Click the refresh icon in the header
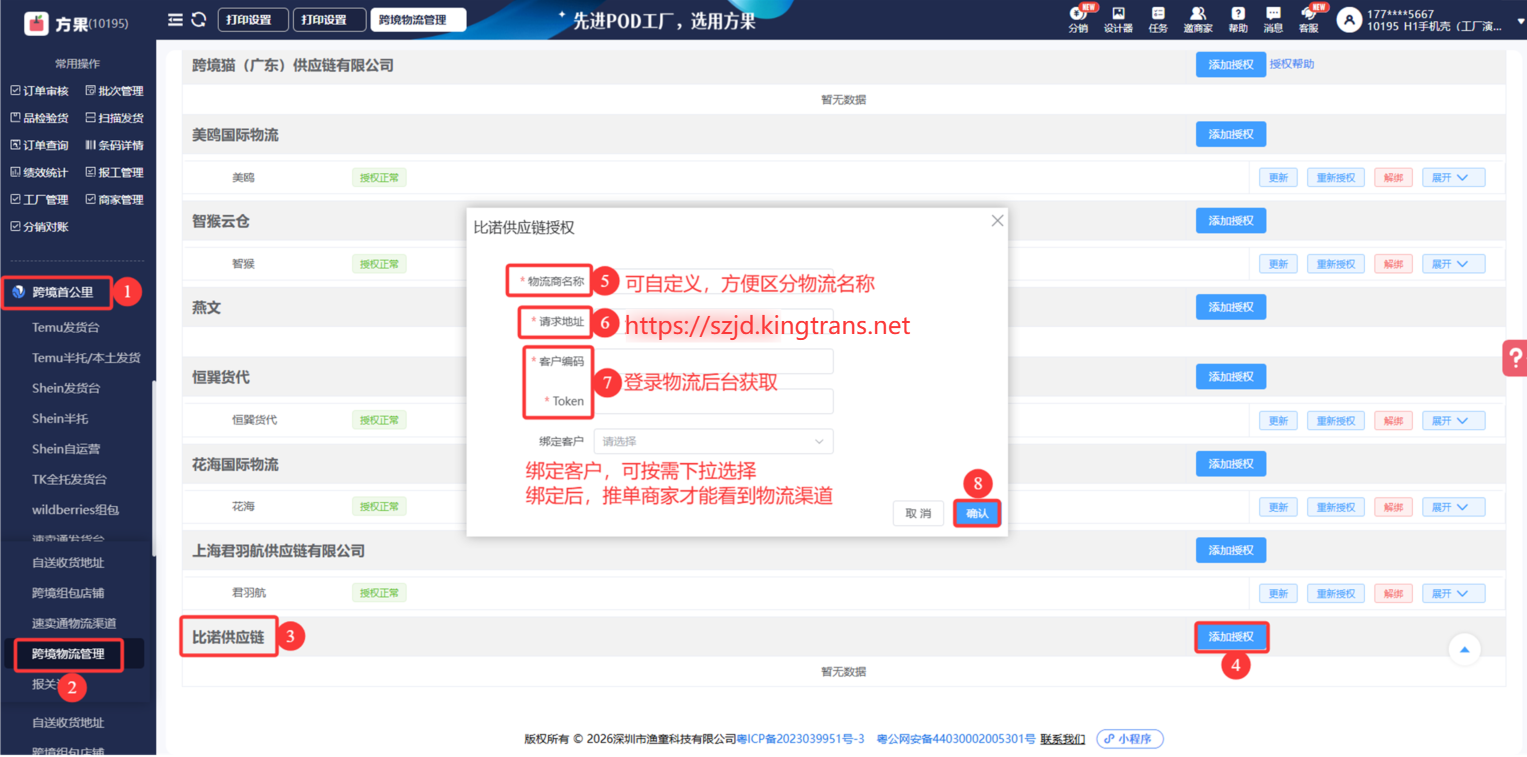 click(198, 20)
